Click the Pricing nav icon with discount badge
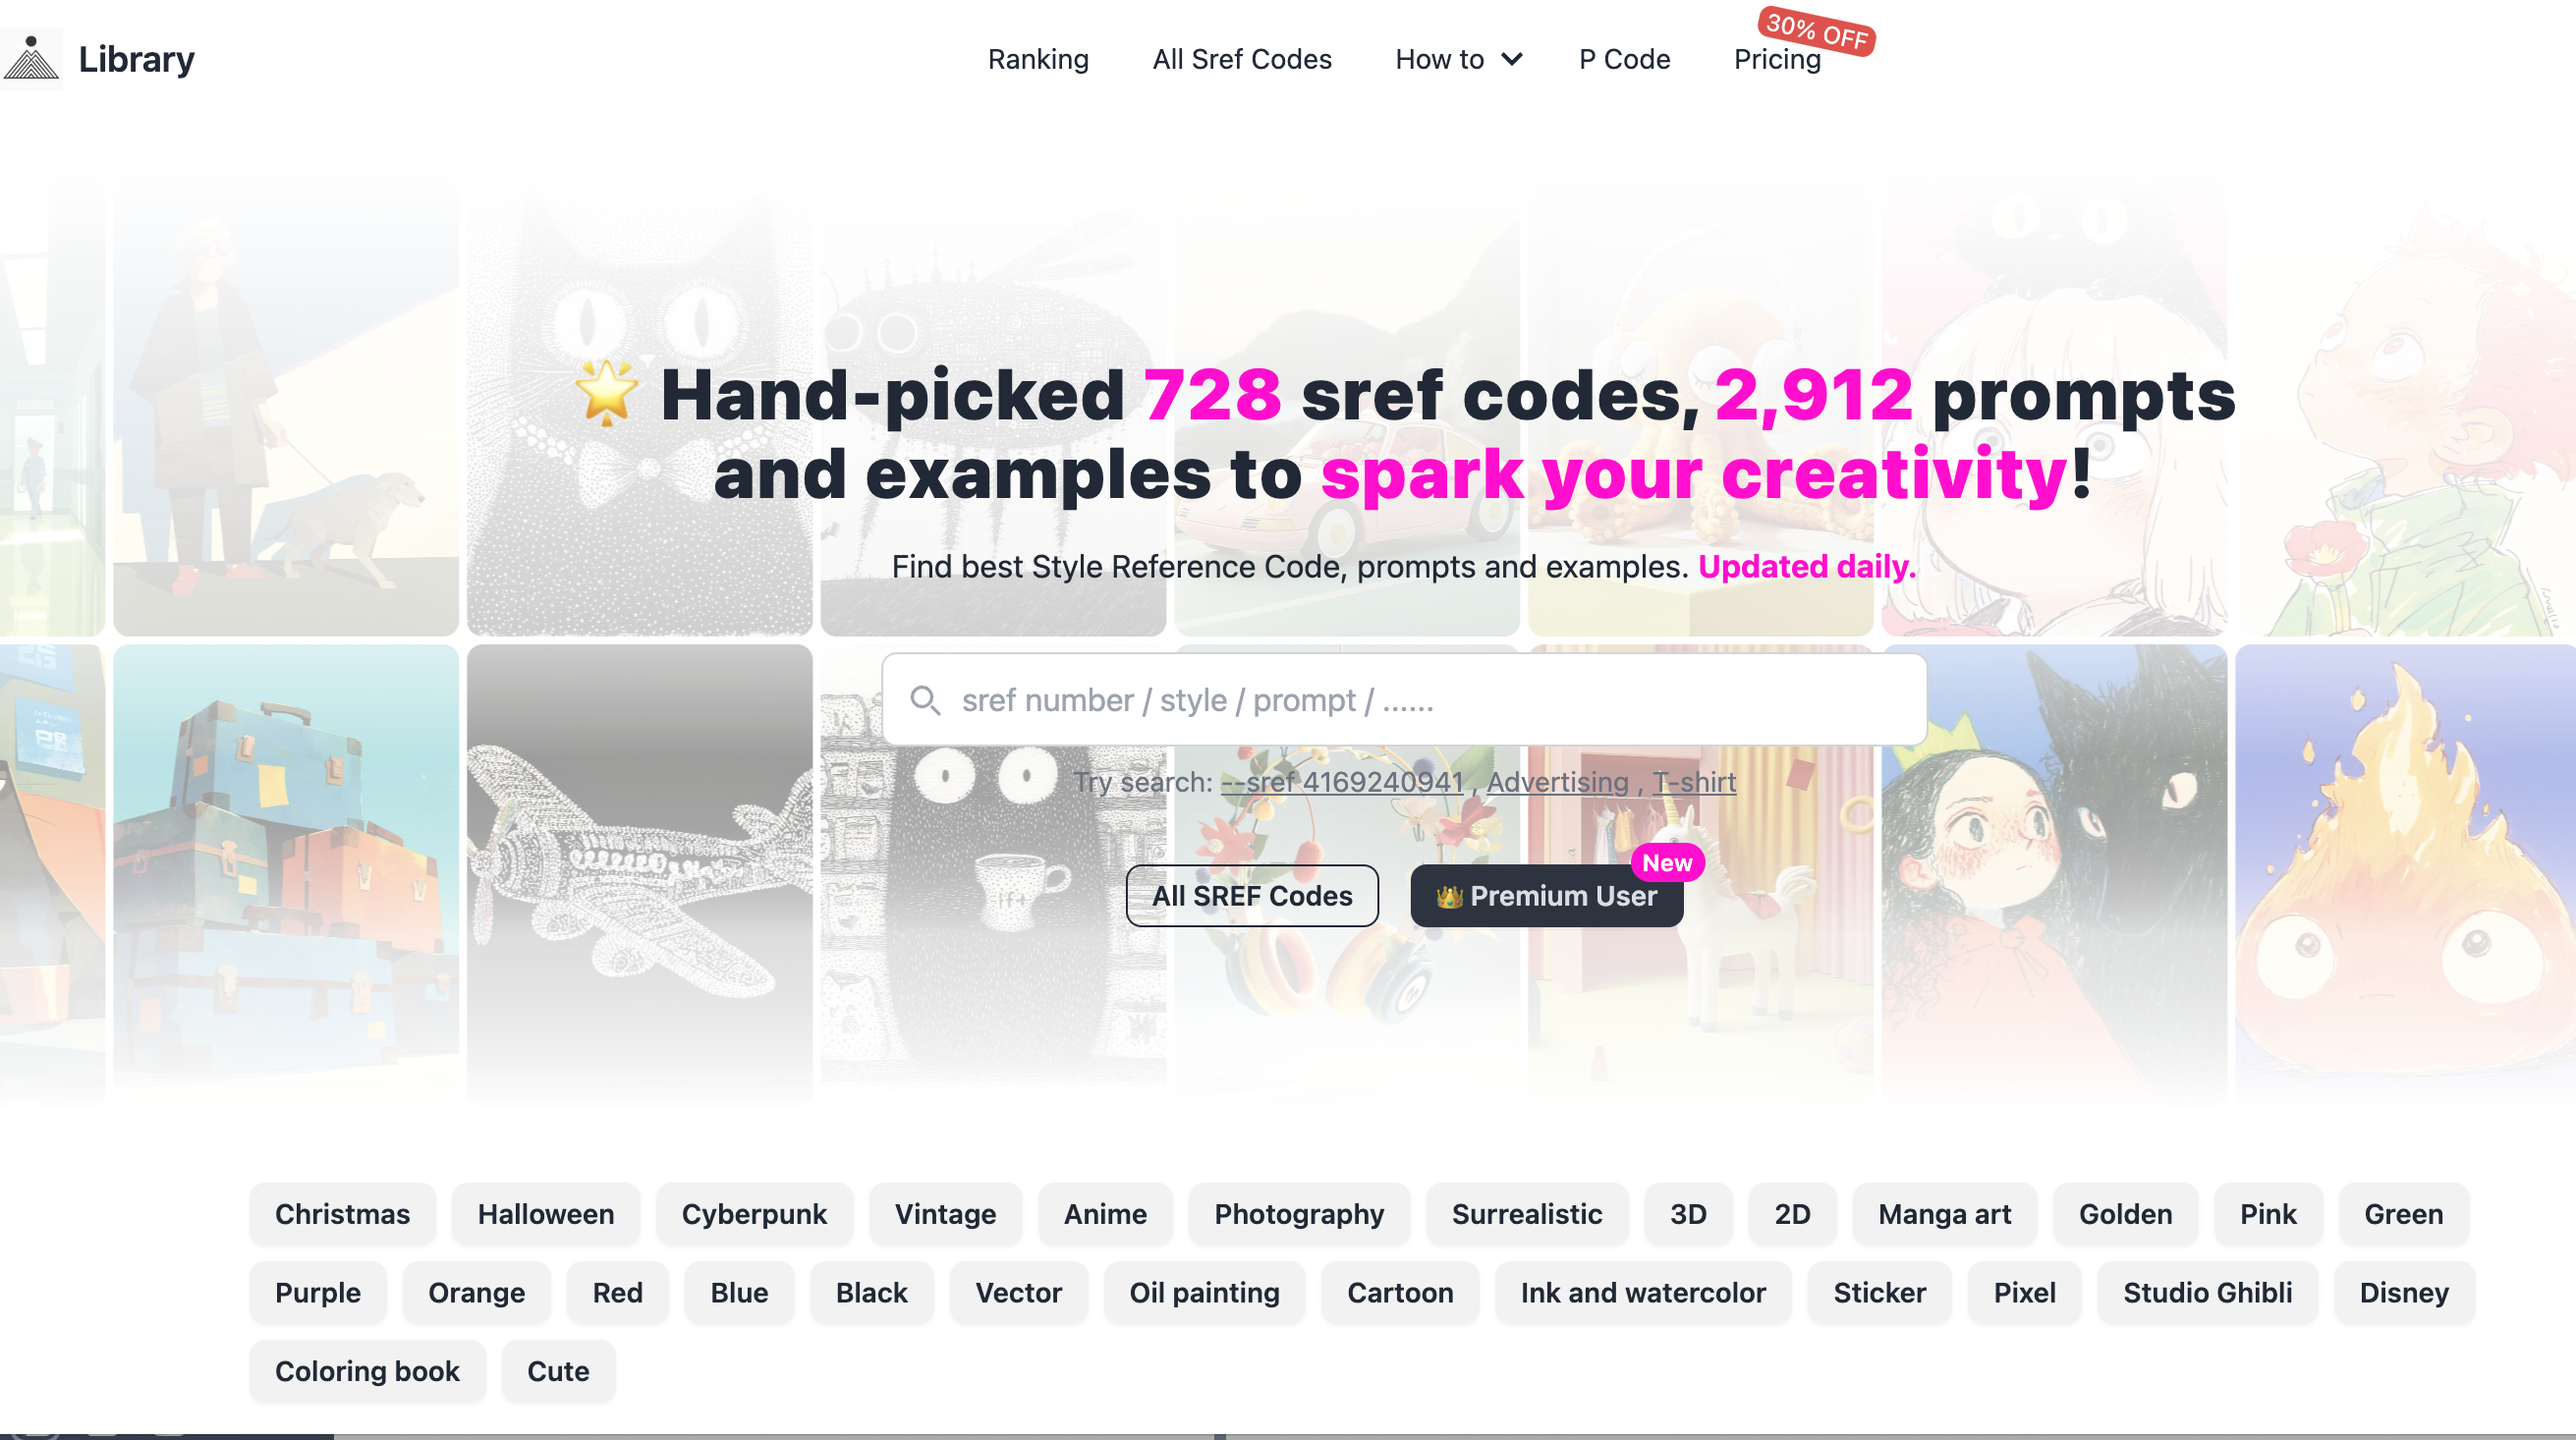The width and height of the screenshot is (2576, 1440). tap(1776, 58)
